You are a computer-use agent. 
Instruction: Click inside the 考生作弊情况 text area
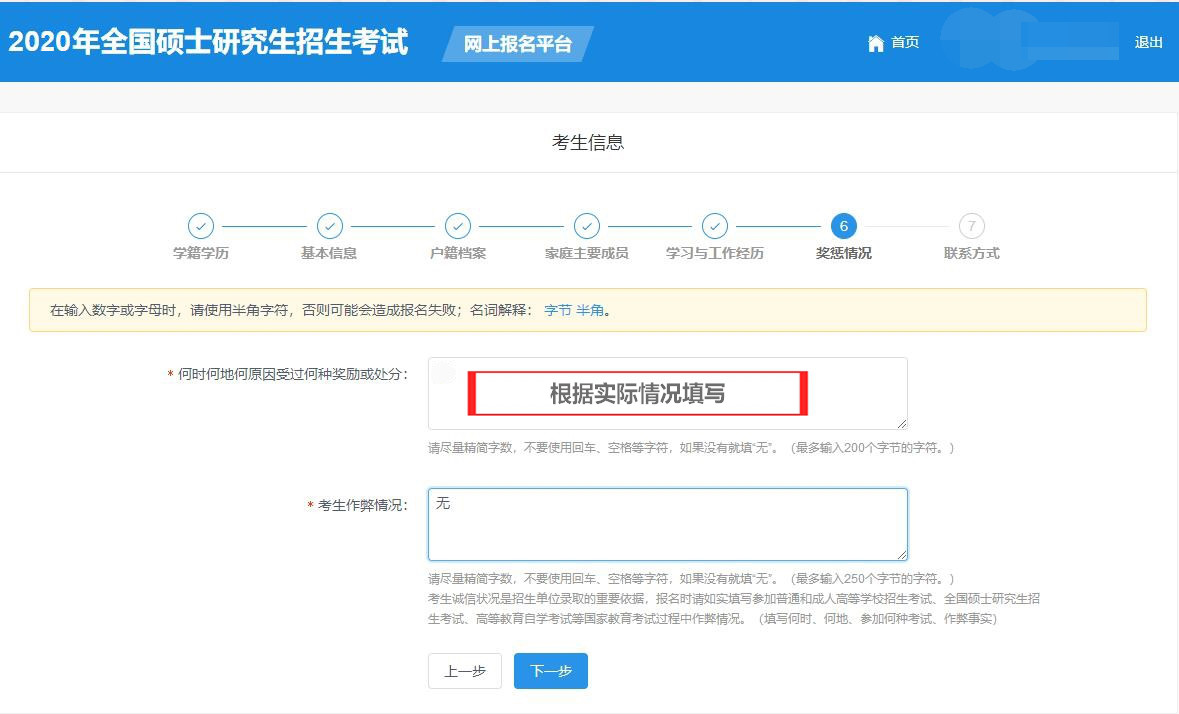click(667, 523)
